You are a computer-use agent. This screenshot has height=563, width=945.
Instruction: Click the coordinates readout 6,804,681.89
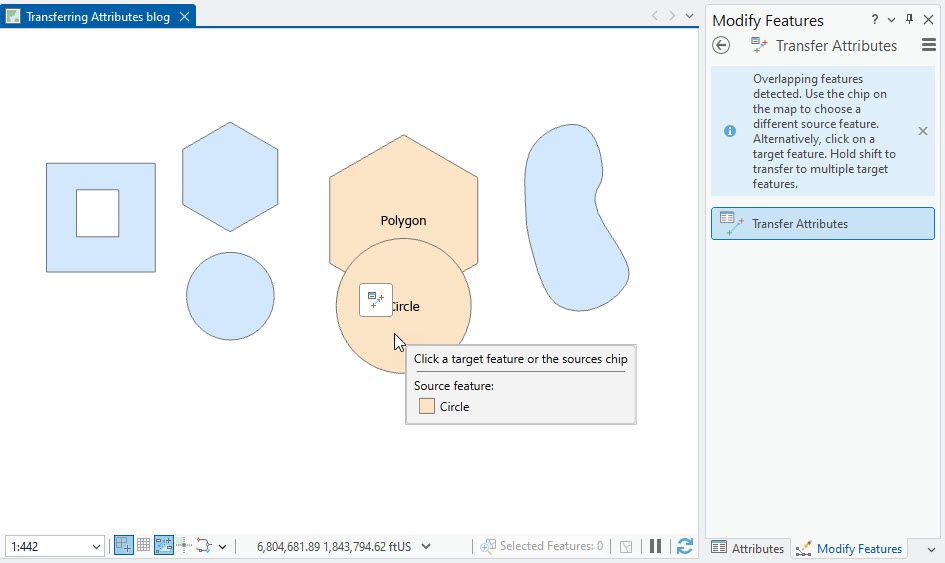pyautogui.click(x=334, y=547)
